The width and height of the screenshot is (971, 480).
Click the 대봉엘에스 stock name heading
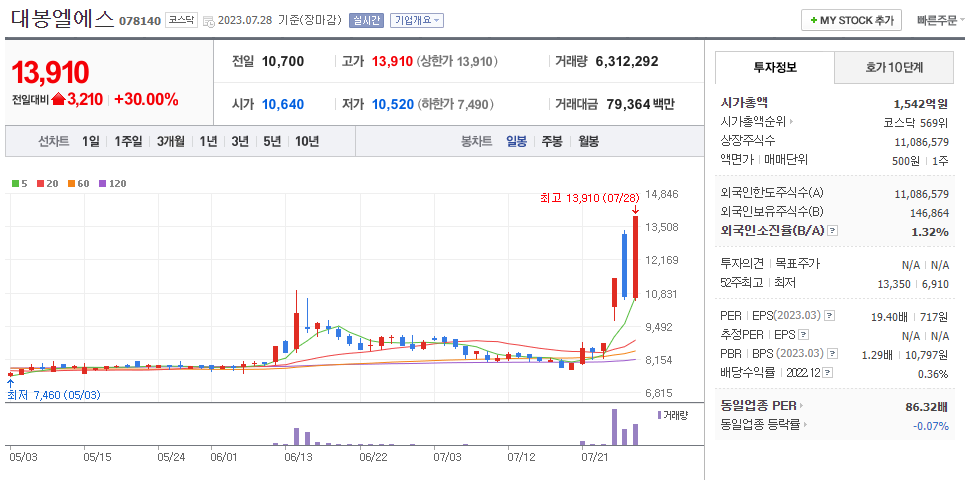(63, 19)
